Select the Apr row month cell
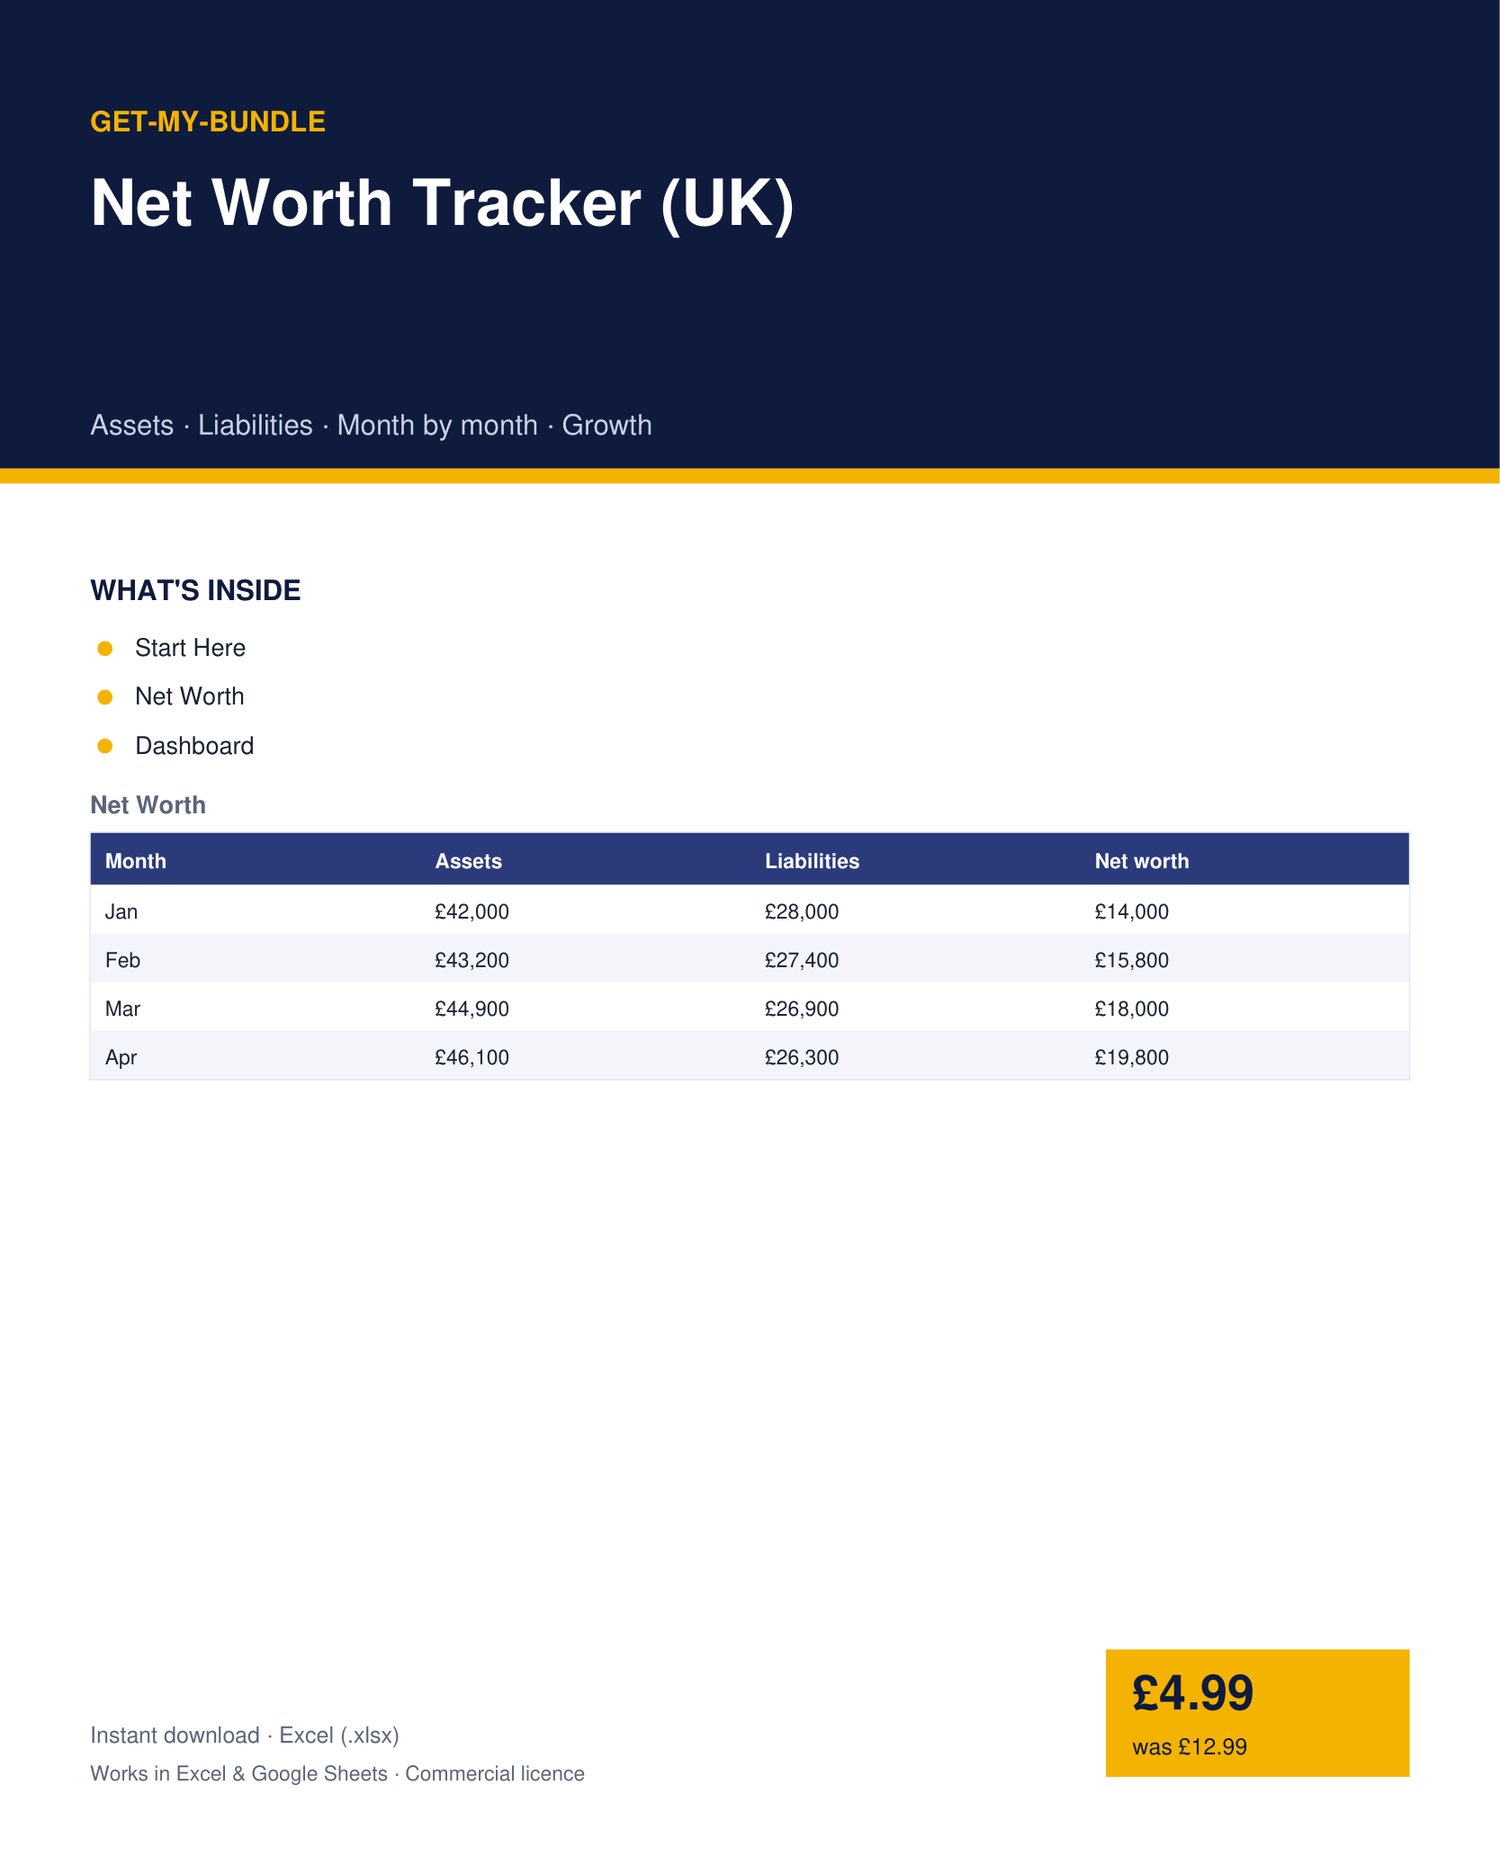Viewport: 1500px width, 1875px height. tap(121, 1058)
